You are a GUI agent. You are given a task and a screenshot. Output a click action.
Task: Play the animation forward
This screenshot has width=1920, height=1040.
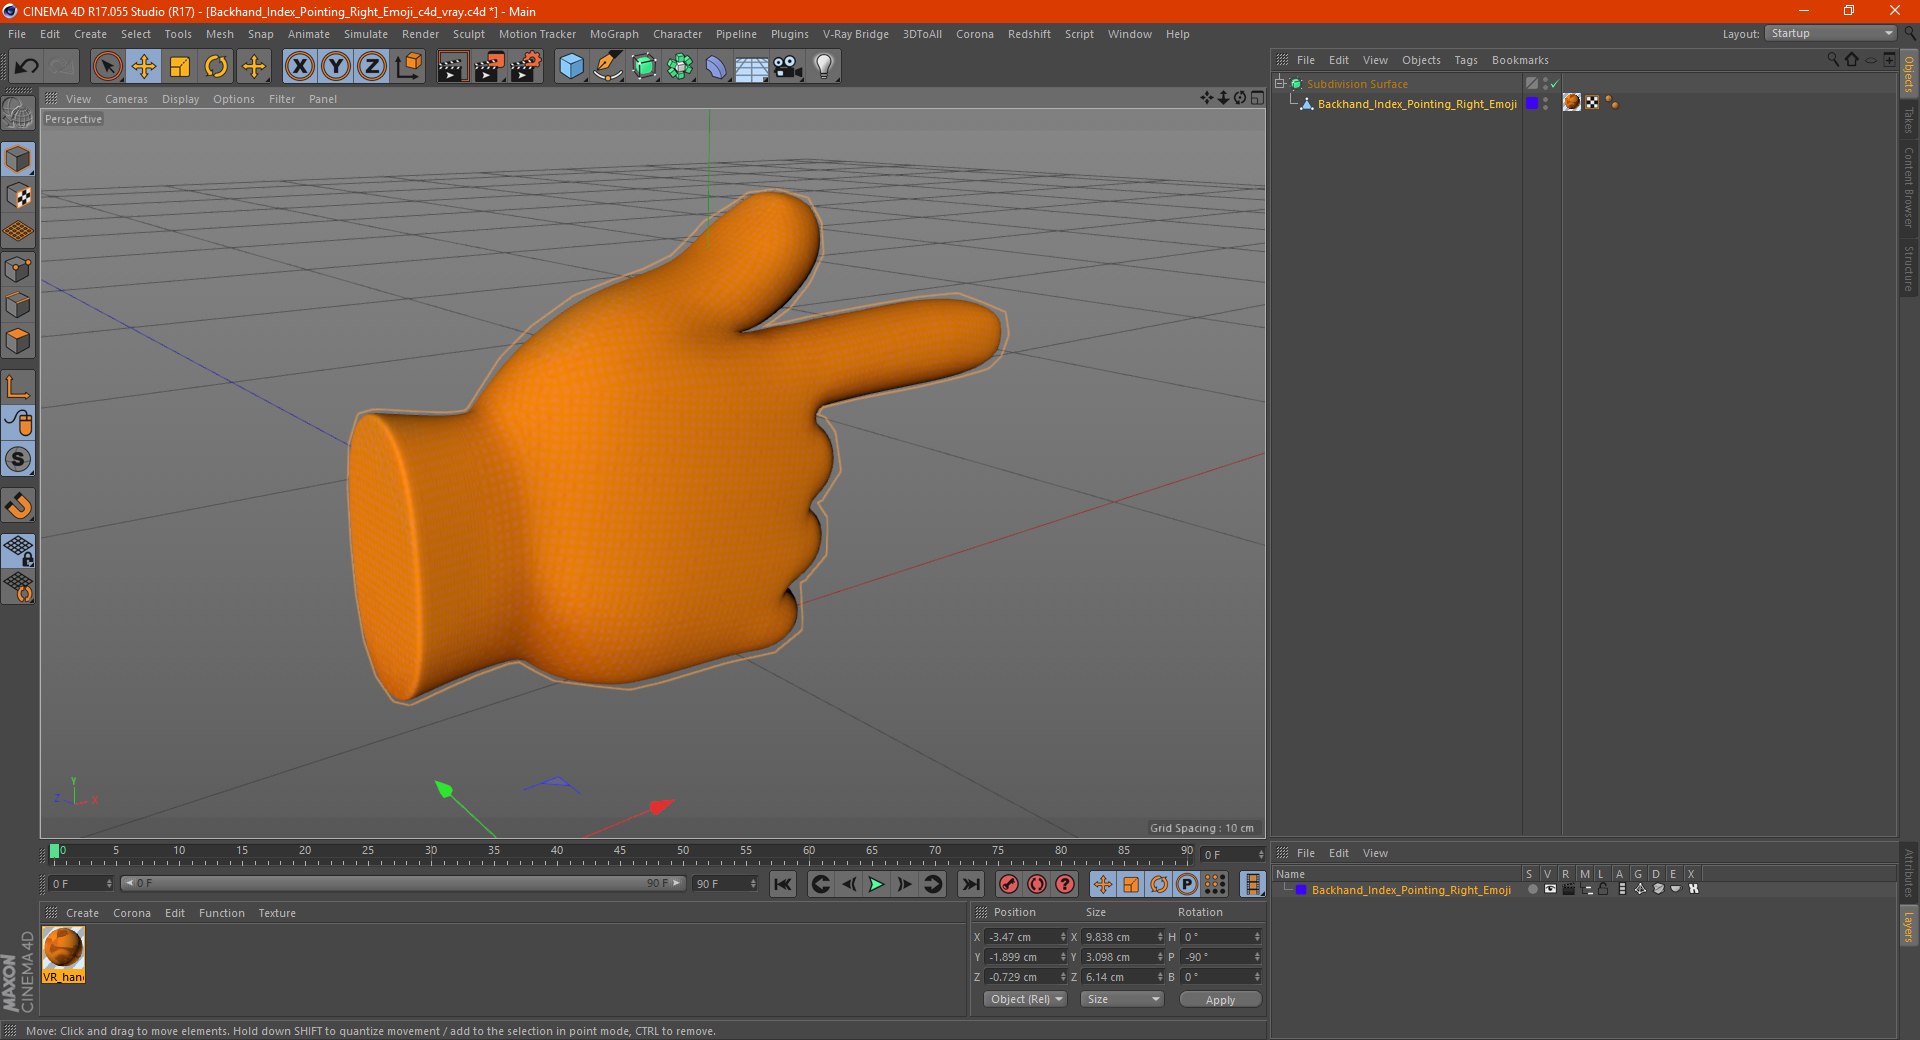pyautogui.click(x=876, y=884)
